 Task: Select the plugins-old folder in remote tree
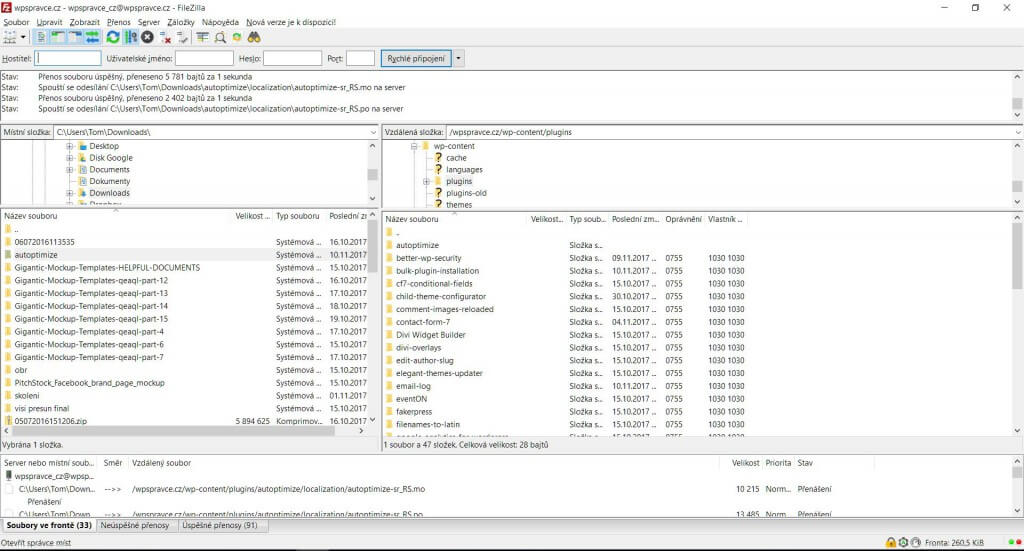pos(466,193)
